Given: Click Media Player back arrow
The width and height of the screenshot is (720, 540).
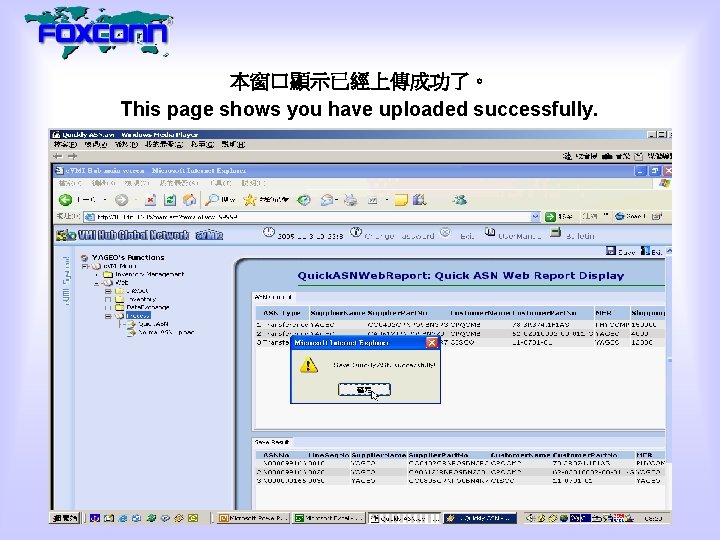Looking at the screenshot, I should click(57, 156).
